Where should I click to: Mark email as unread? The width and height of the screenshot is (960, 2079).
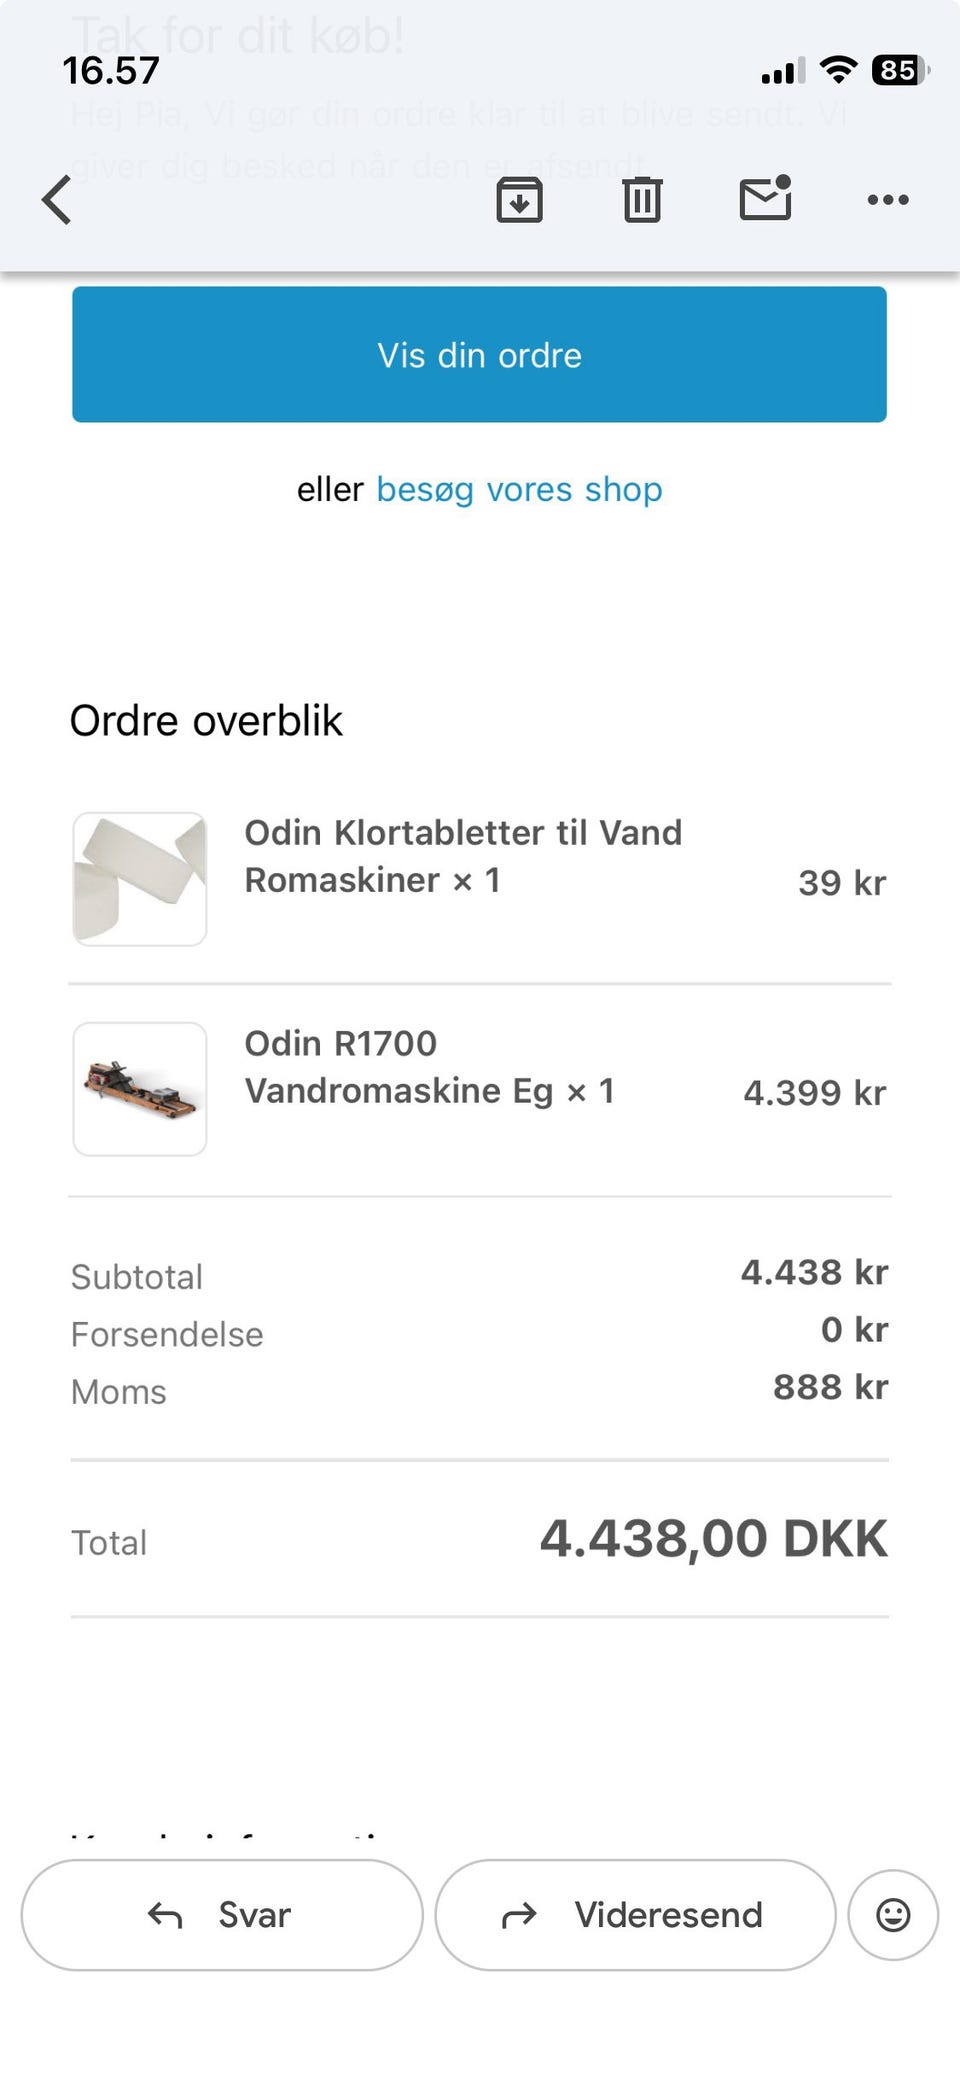coord(765,198)
